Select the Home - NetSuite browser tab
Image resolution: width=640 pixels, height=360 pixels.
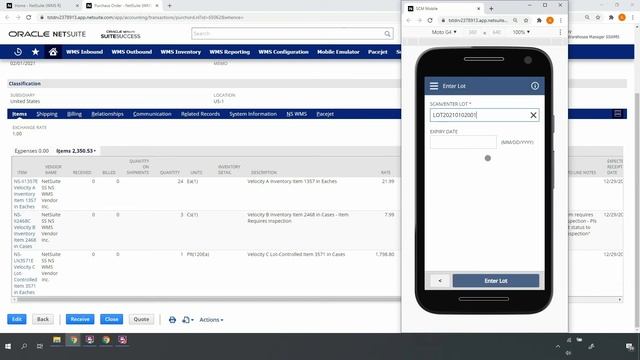[42, 6]
